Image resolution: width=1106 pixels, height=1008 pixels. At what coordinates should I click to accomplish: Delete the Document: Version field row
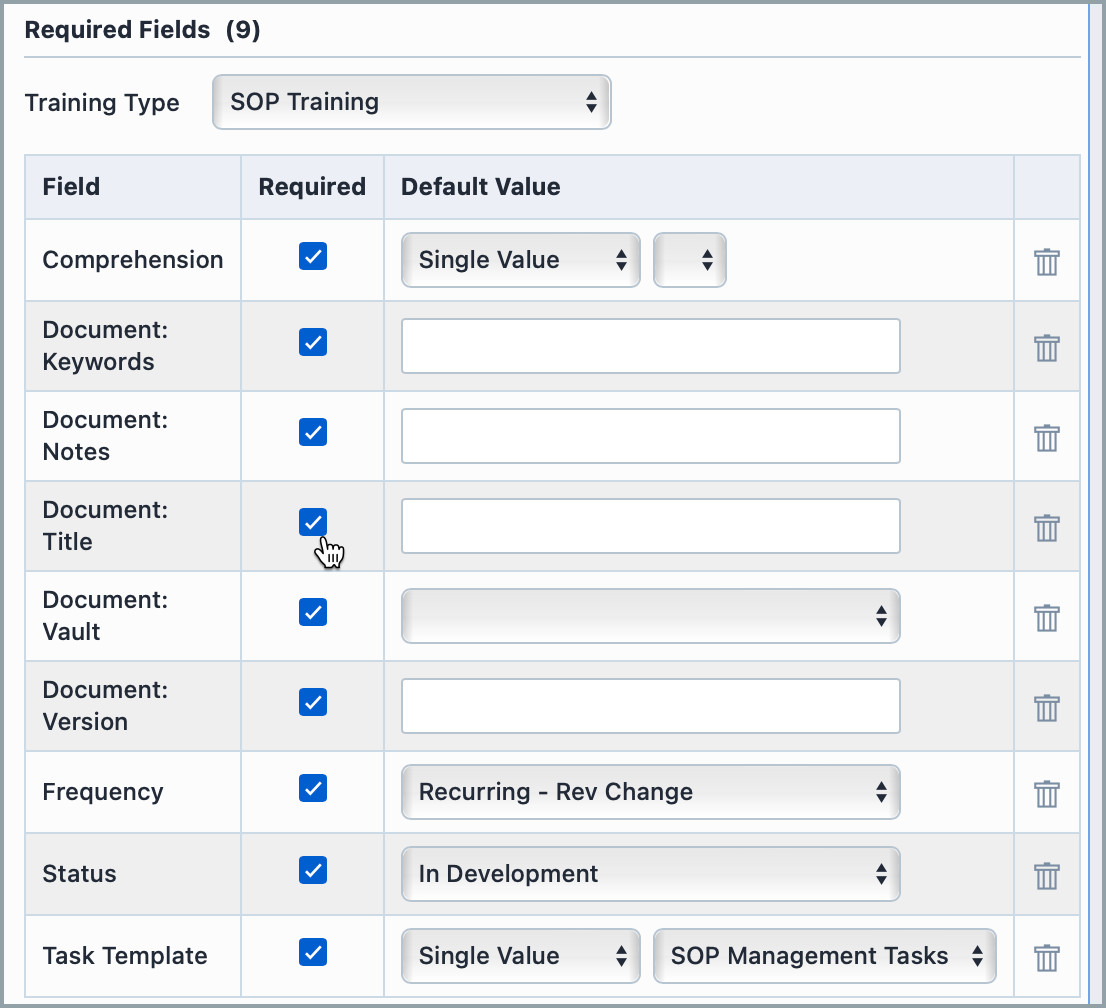[1046, 707]
